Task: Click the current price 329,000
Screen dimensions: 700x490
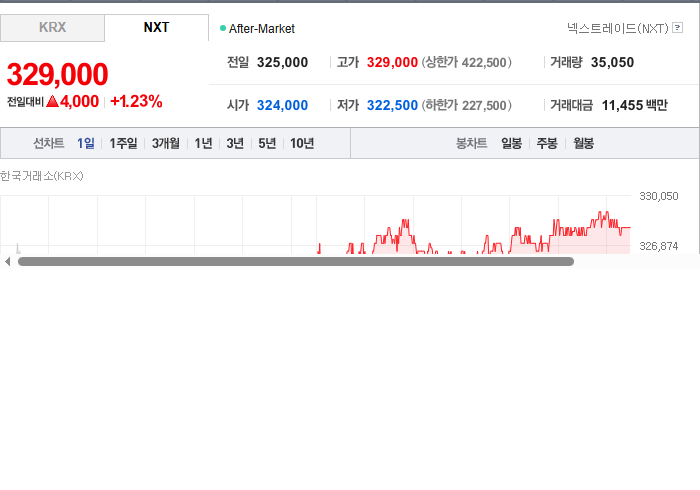Action: (x=58, y=74)
